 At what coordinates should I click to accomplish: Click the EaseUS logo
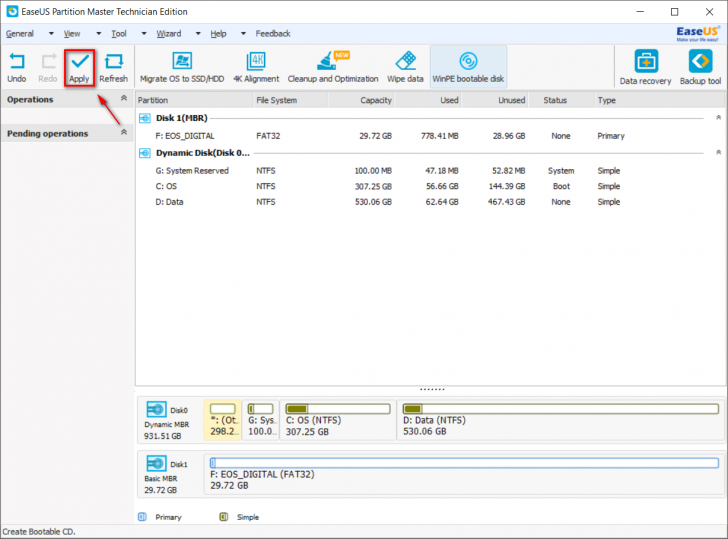698,33
